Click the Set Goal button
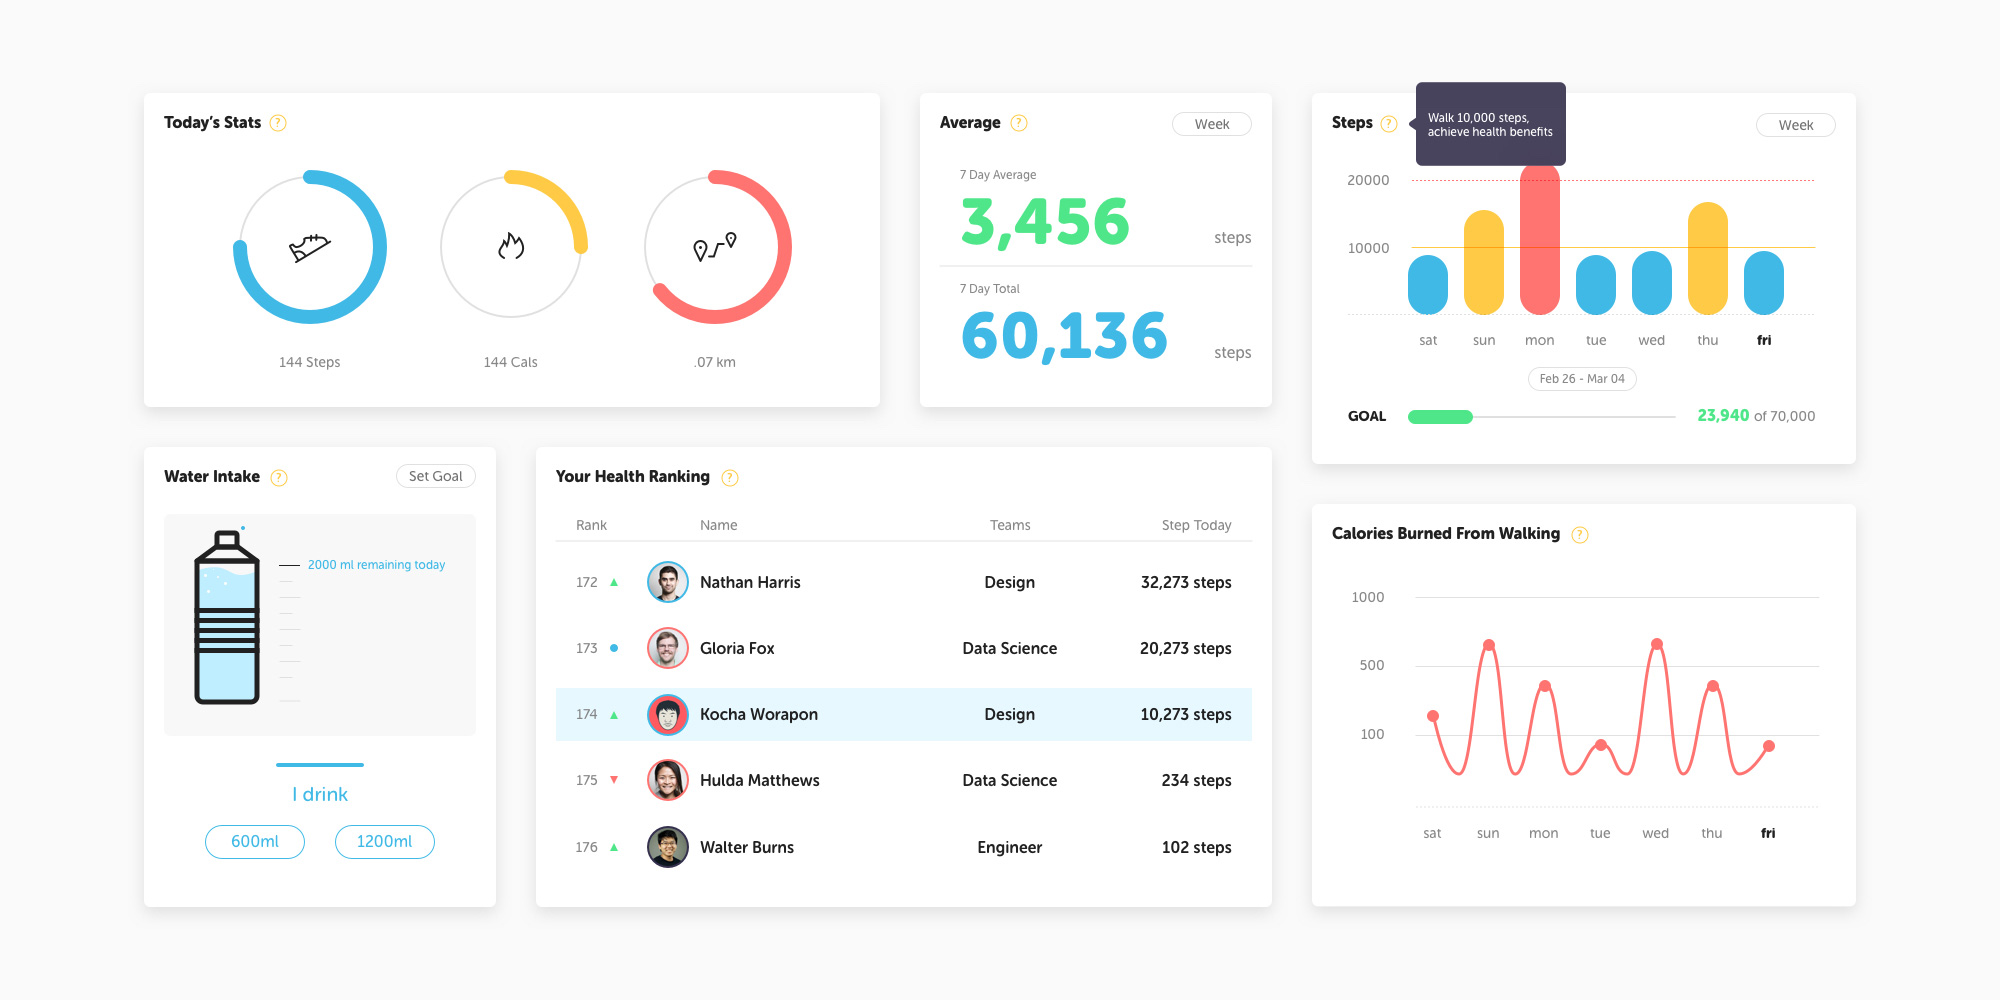The width and height of the screenshot is (2000, 1000). [436, 476]
